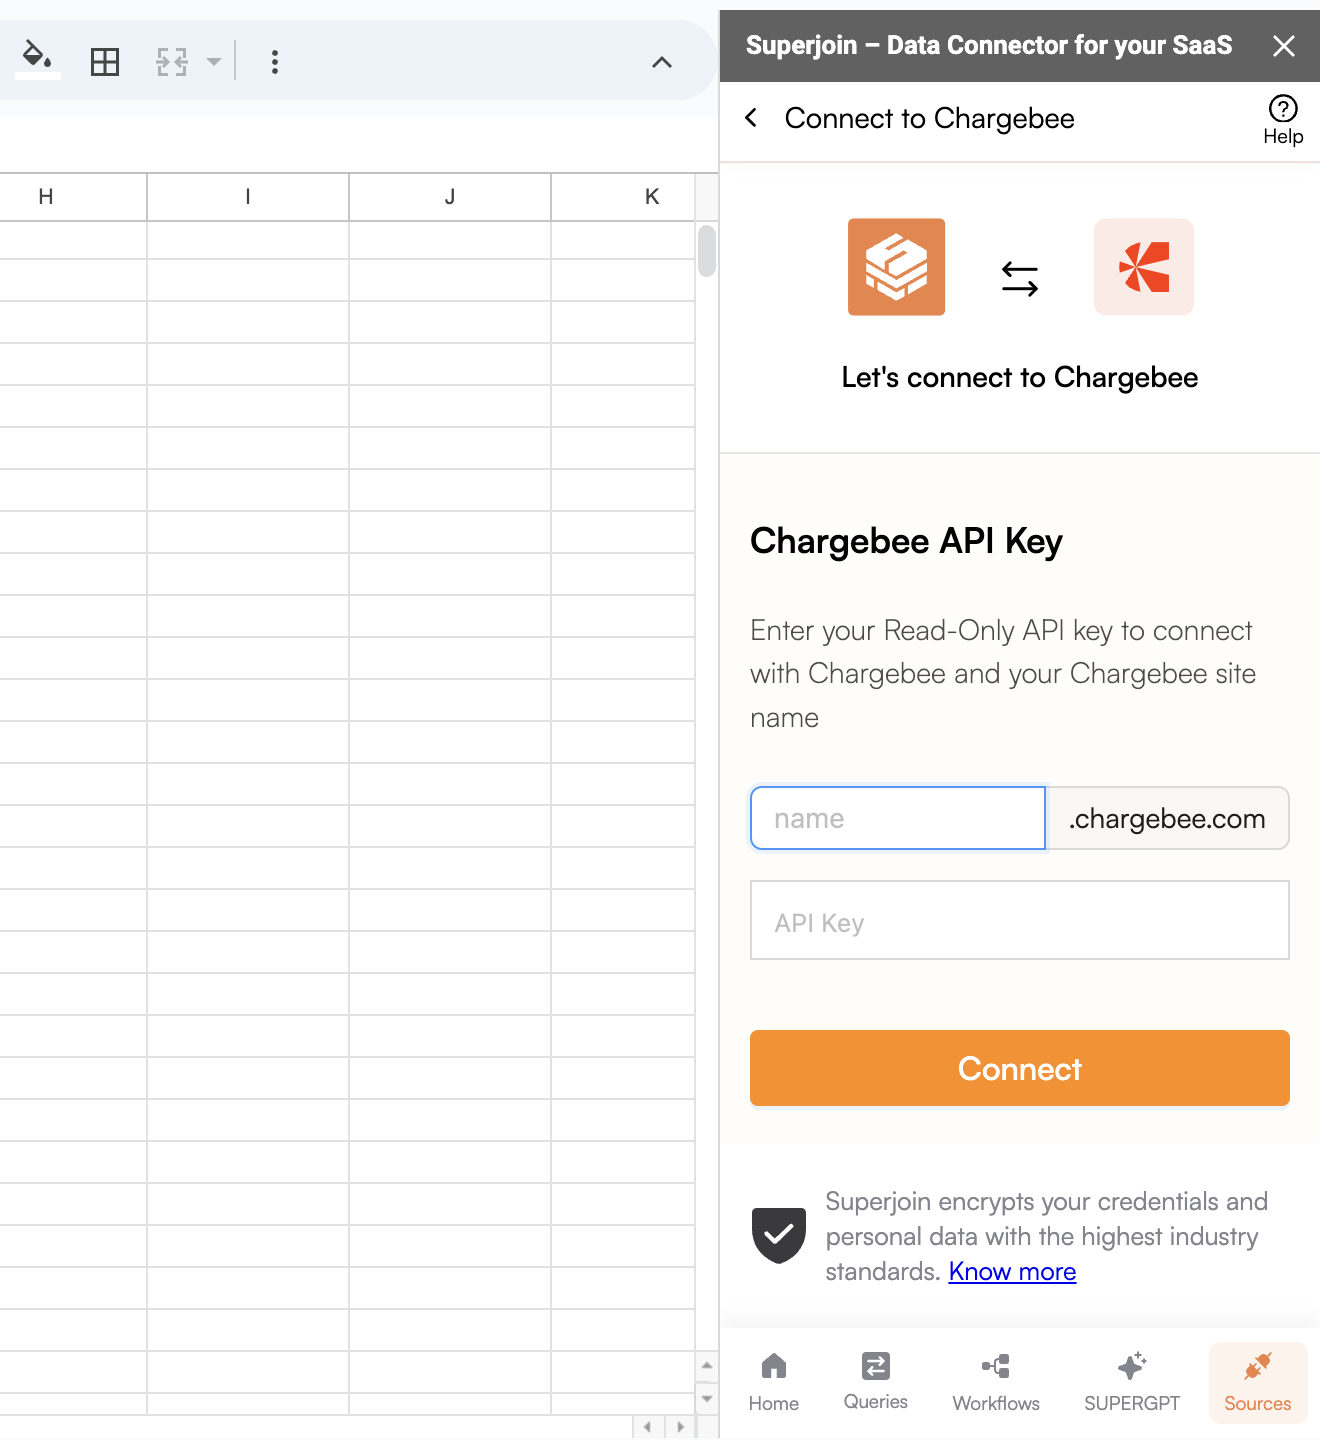Screen dimensions: 1320x1440
Task: Click the scroll up arrow button
Action: pos(707,1365)
